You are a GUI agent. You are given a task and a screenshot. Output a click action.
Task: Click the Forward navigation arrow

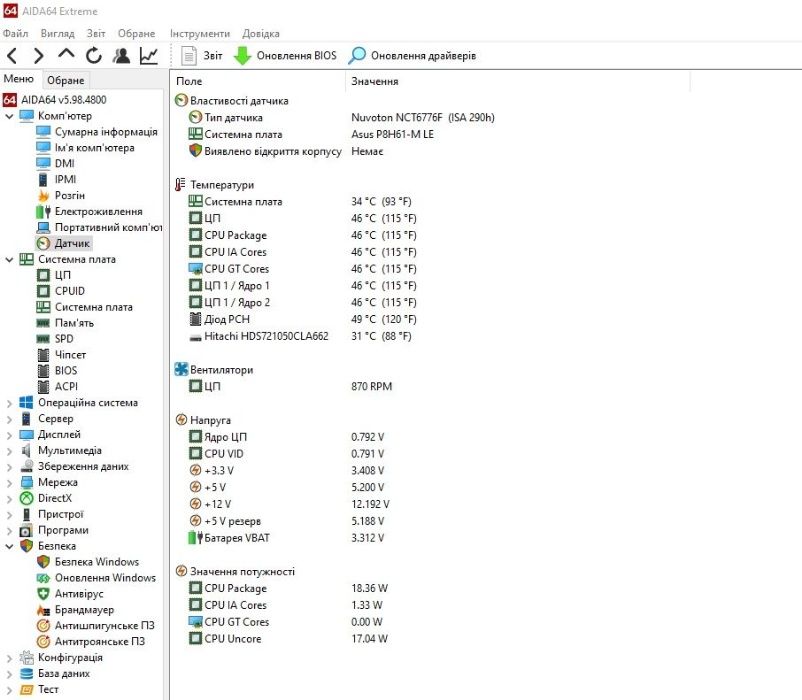point(38,55)
